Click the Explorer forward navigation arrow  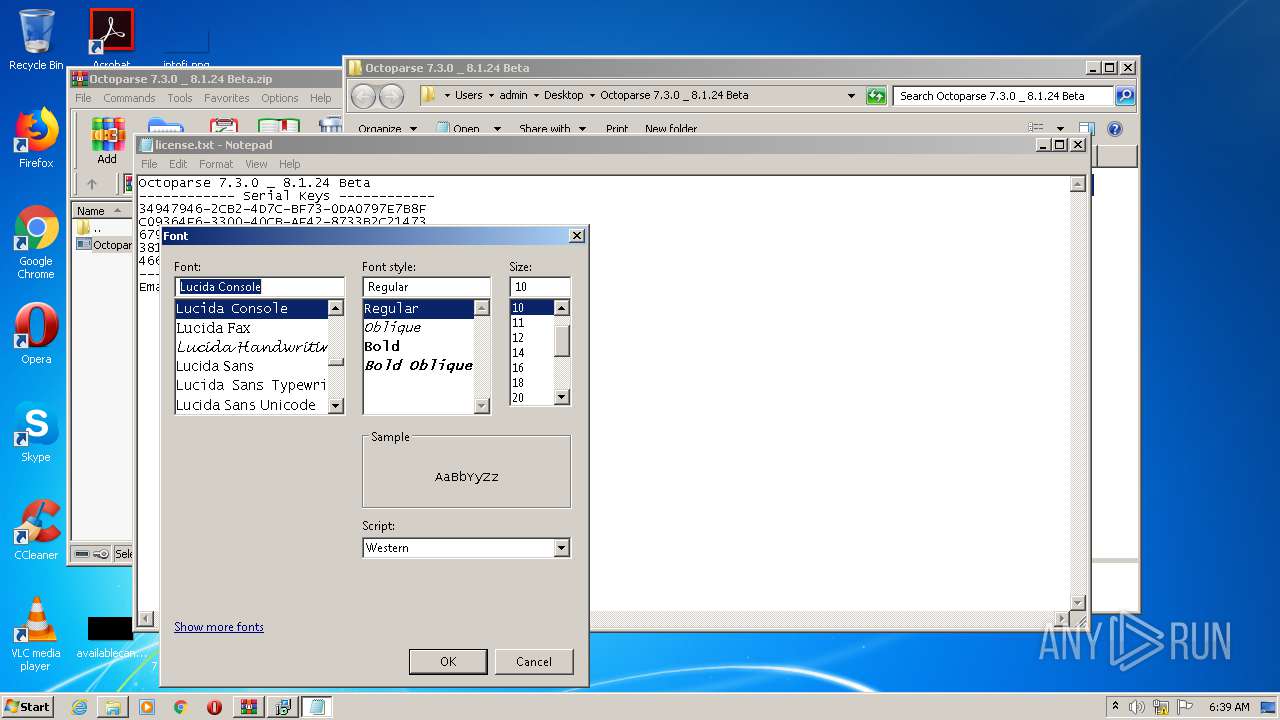pyautogui.click(x=391, y=96)
